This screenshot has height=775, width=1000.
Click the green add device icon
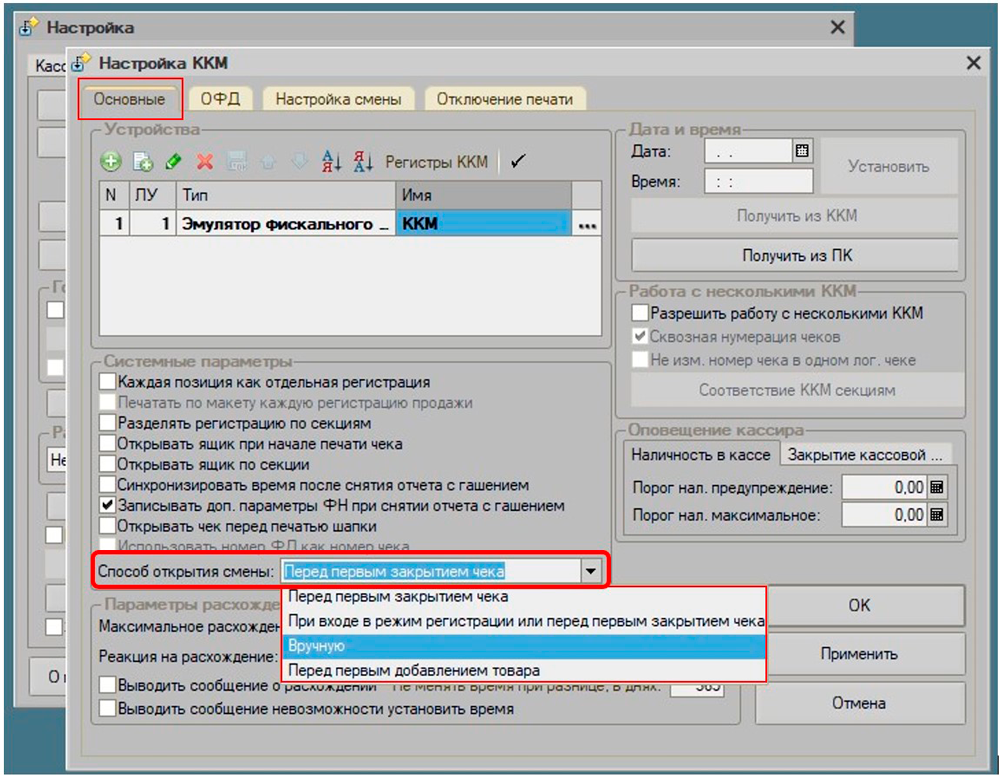[110, 161]
